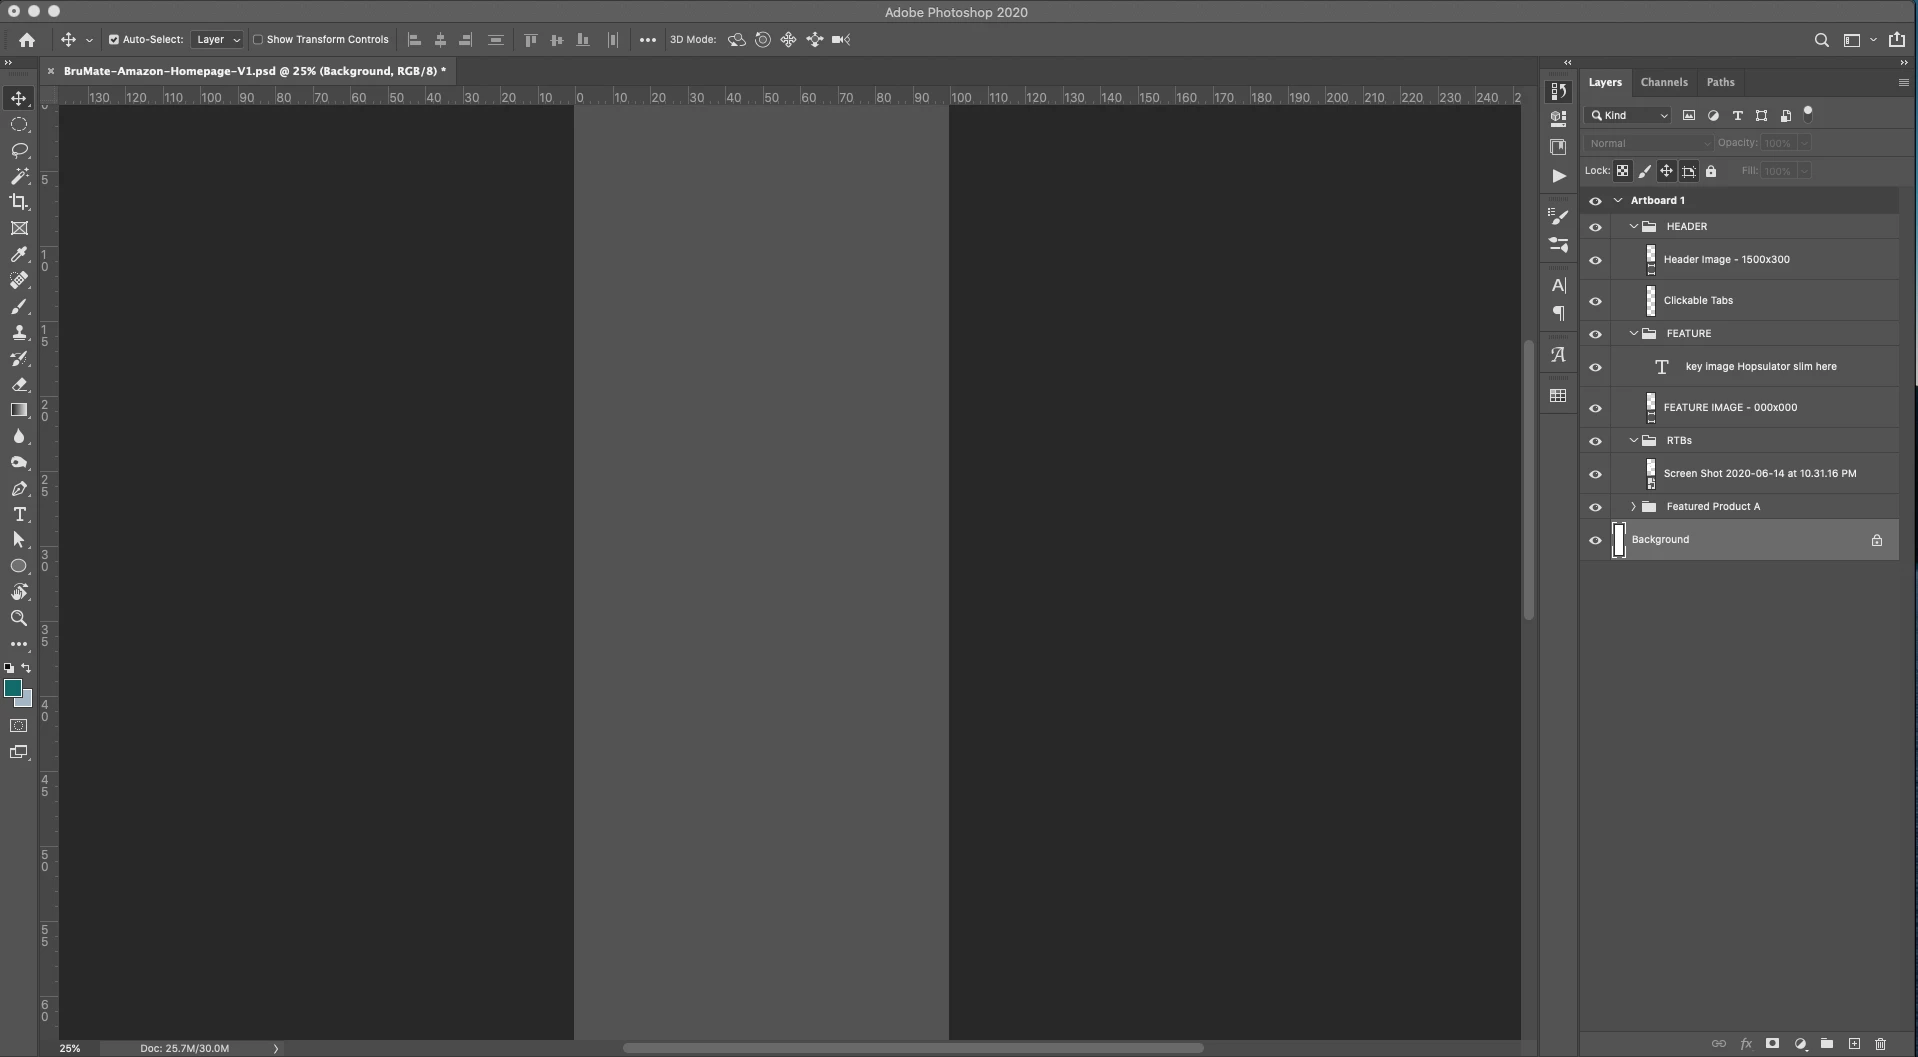1918x1057 pixels.
Task: Toggle visibility of Artboard 1
Action: pos(1595,201)
